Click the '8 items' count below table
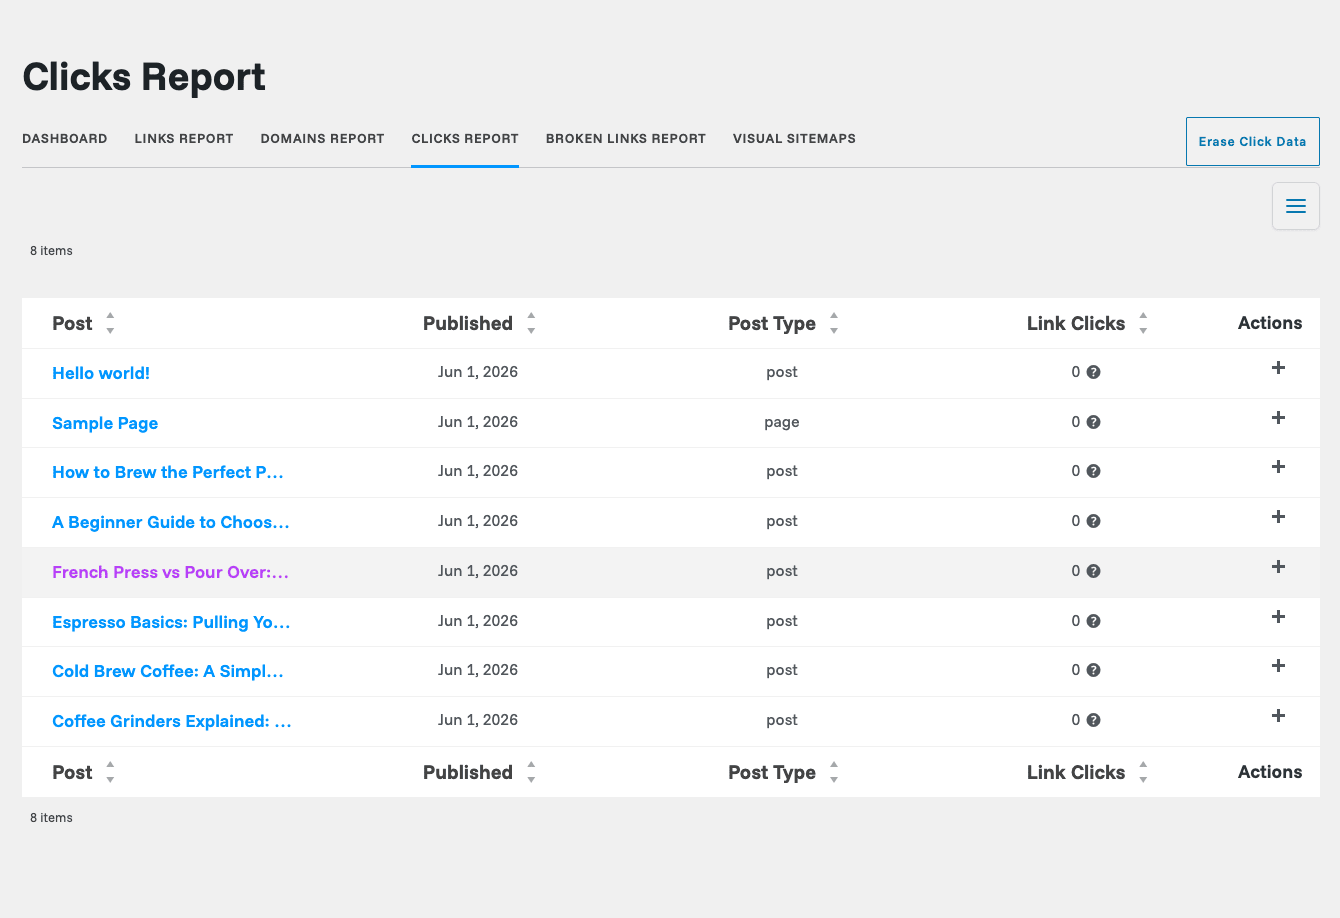The height and width of the screenshot is (918, 1340). tap(51, 818)
